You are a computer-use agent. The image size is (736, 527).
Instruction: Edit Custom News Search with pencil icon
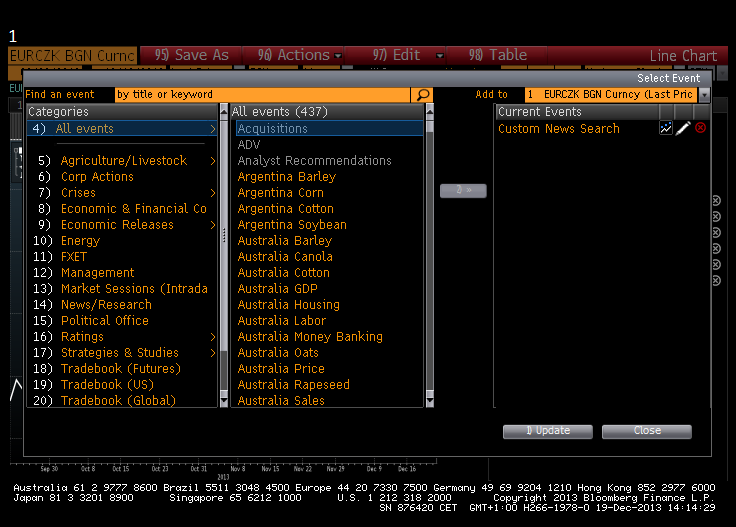coord(683,128)
